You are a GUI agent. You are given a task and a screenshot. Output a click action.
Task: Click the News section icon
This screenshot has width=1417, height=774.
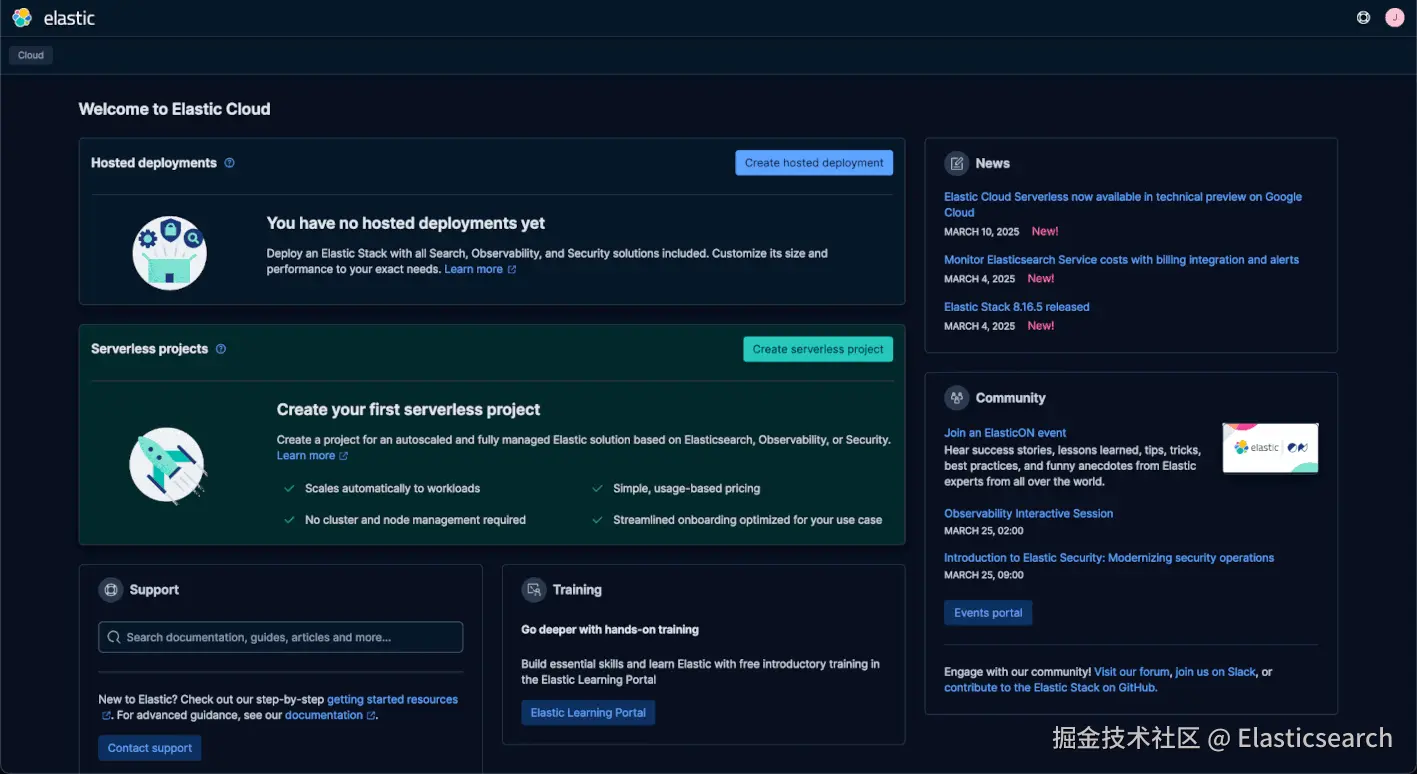957,163
